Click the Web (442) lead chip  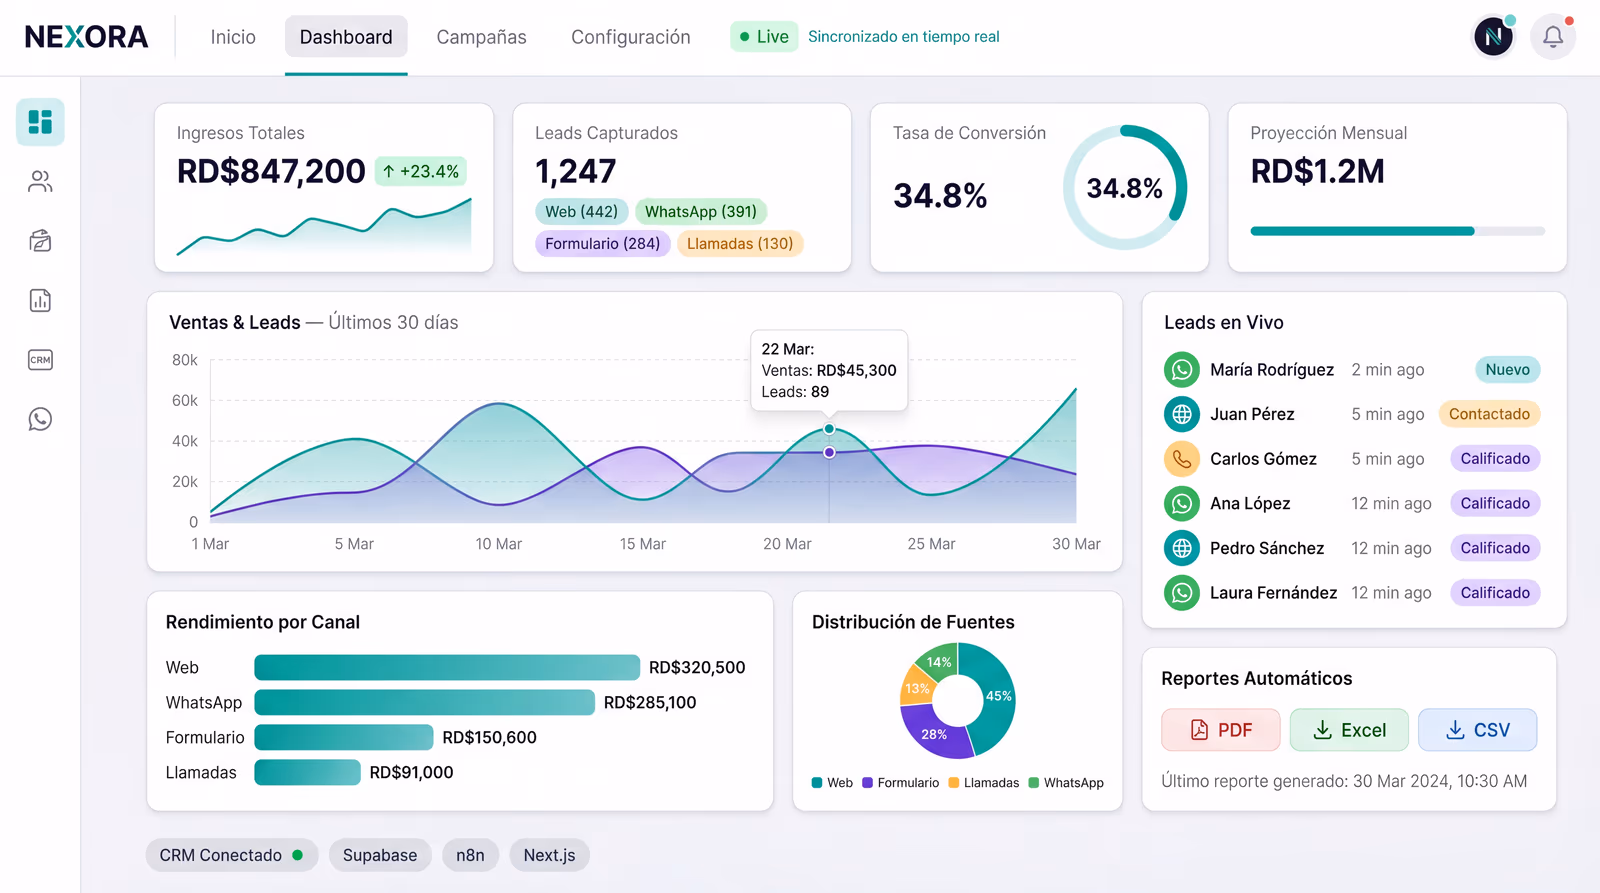582,212
